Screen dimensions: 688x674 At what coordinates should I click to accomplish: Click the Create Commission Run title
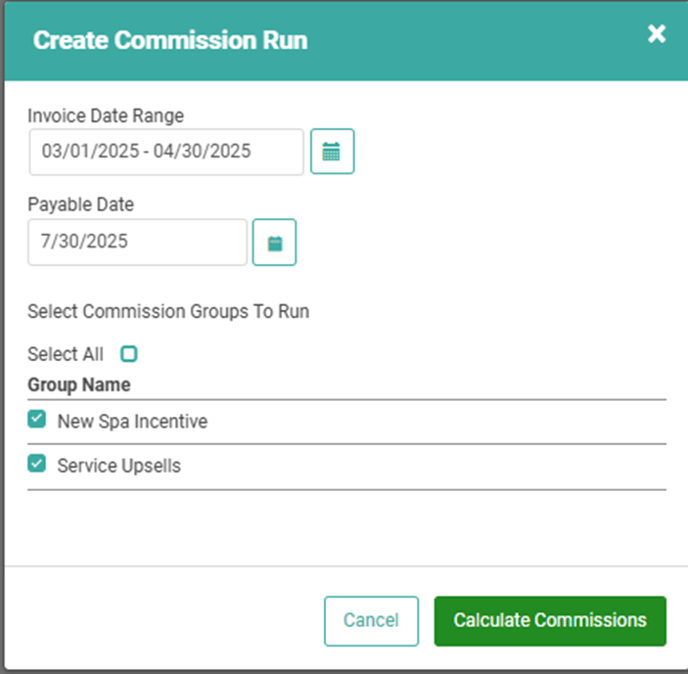point(170,40)
